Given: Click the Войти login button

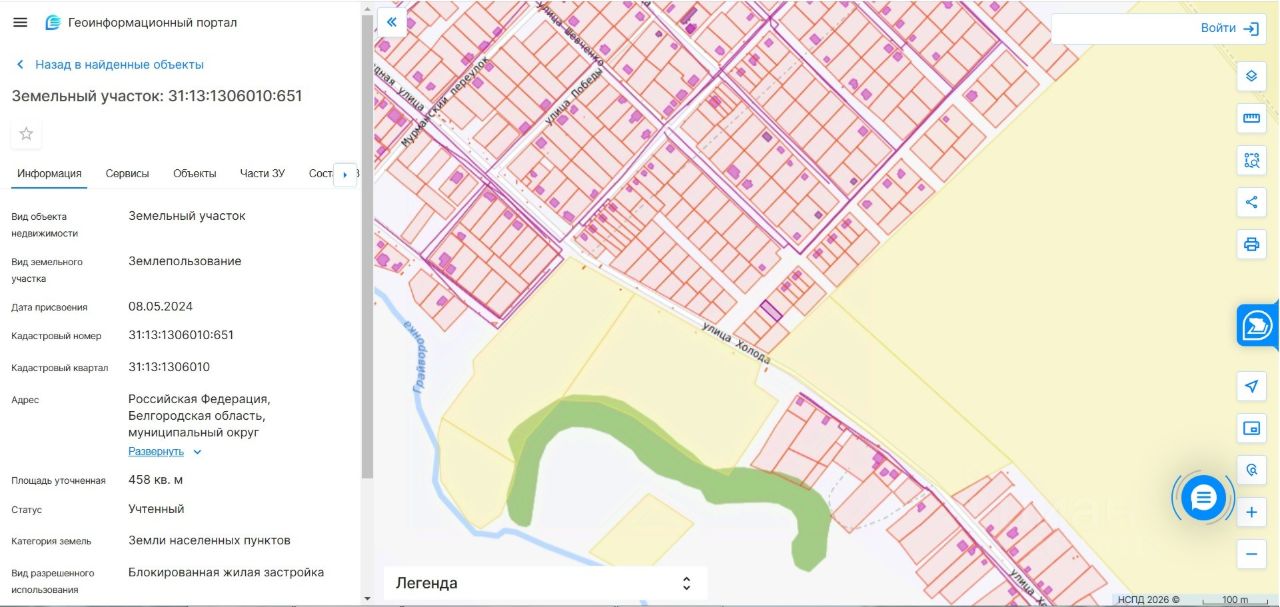Looking at the screenshot, I should pyautogui.click(x=1229, y=28).
